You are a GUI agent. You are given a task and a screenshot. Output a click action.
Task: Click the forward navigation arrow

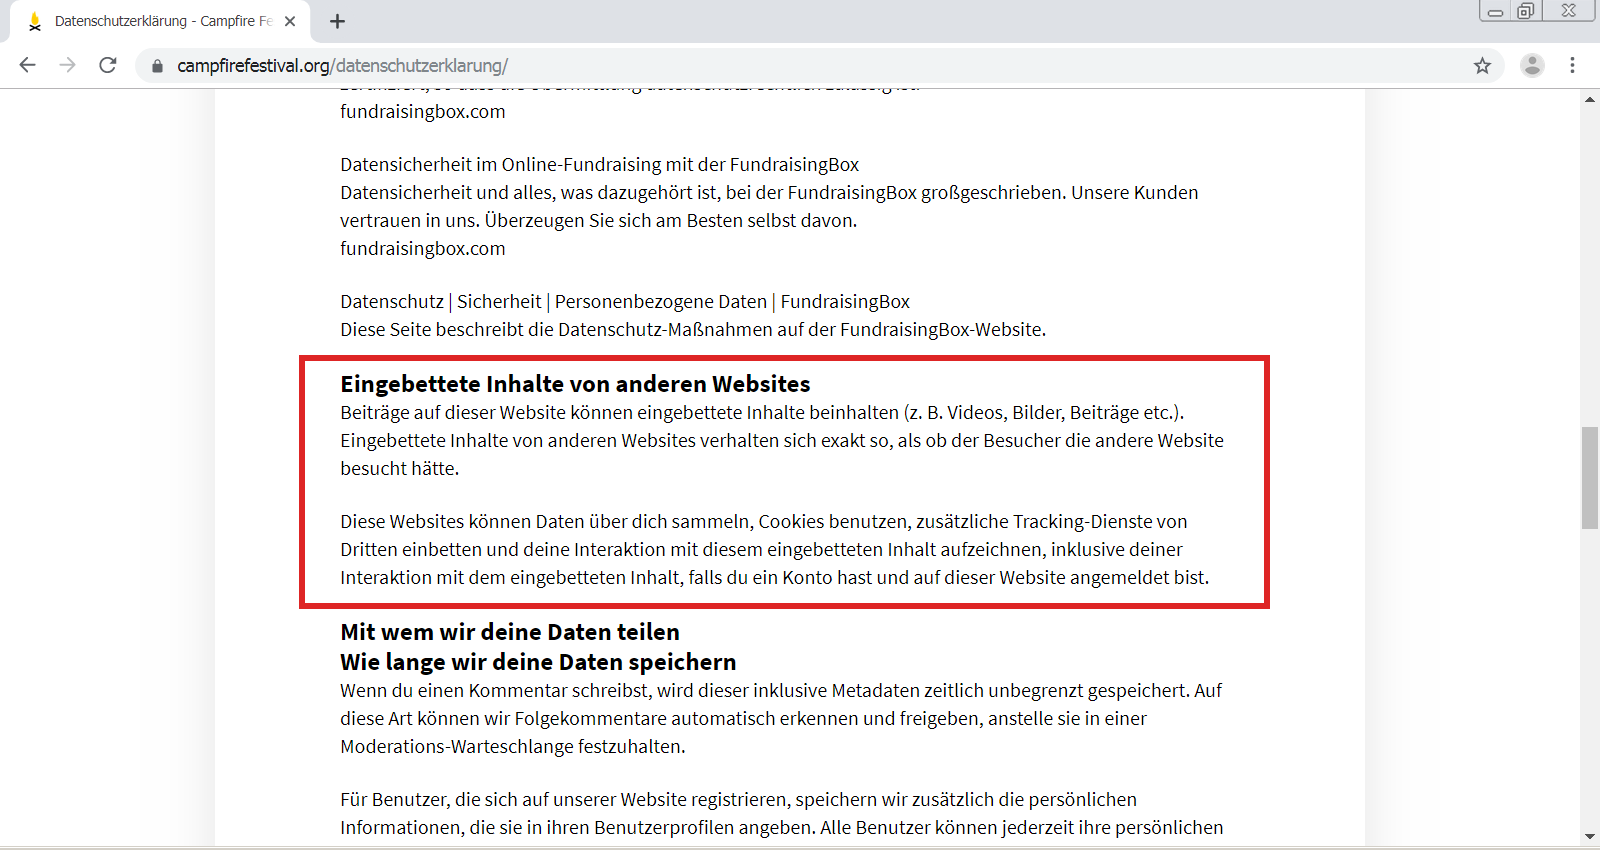[67, 65]
